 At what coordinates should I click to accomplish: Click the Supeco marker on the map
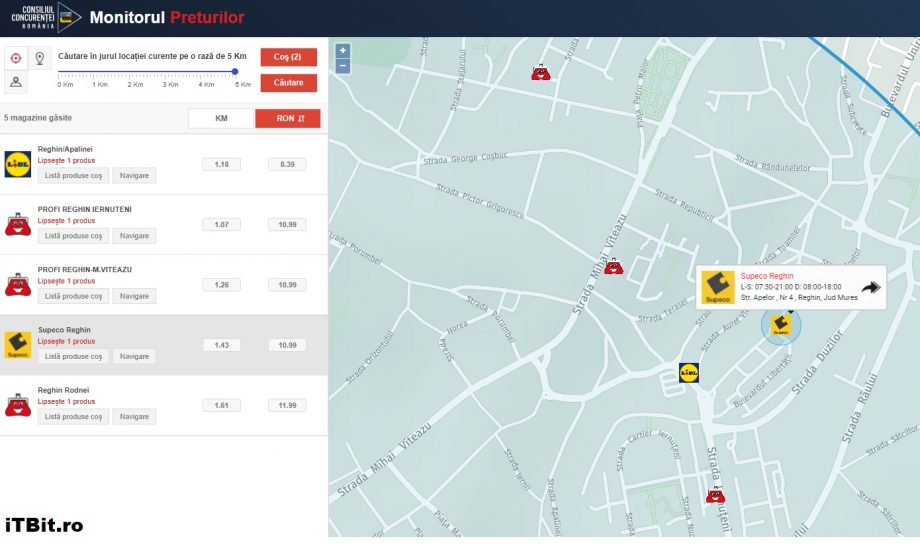click(x=781, y=324)
